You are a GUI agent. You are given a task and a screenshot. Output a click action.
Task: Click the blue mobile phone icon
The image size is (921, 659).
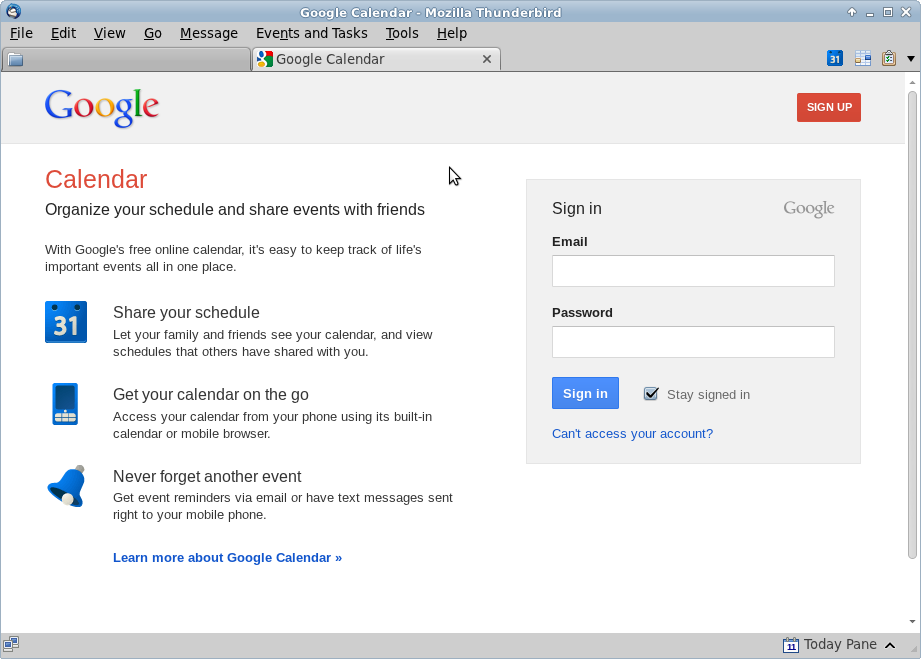pos(65,404)
